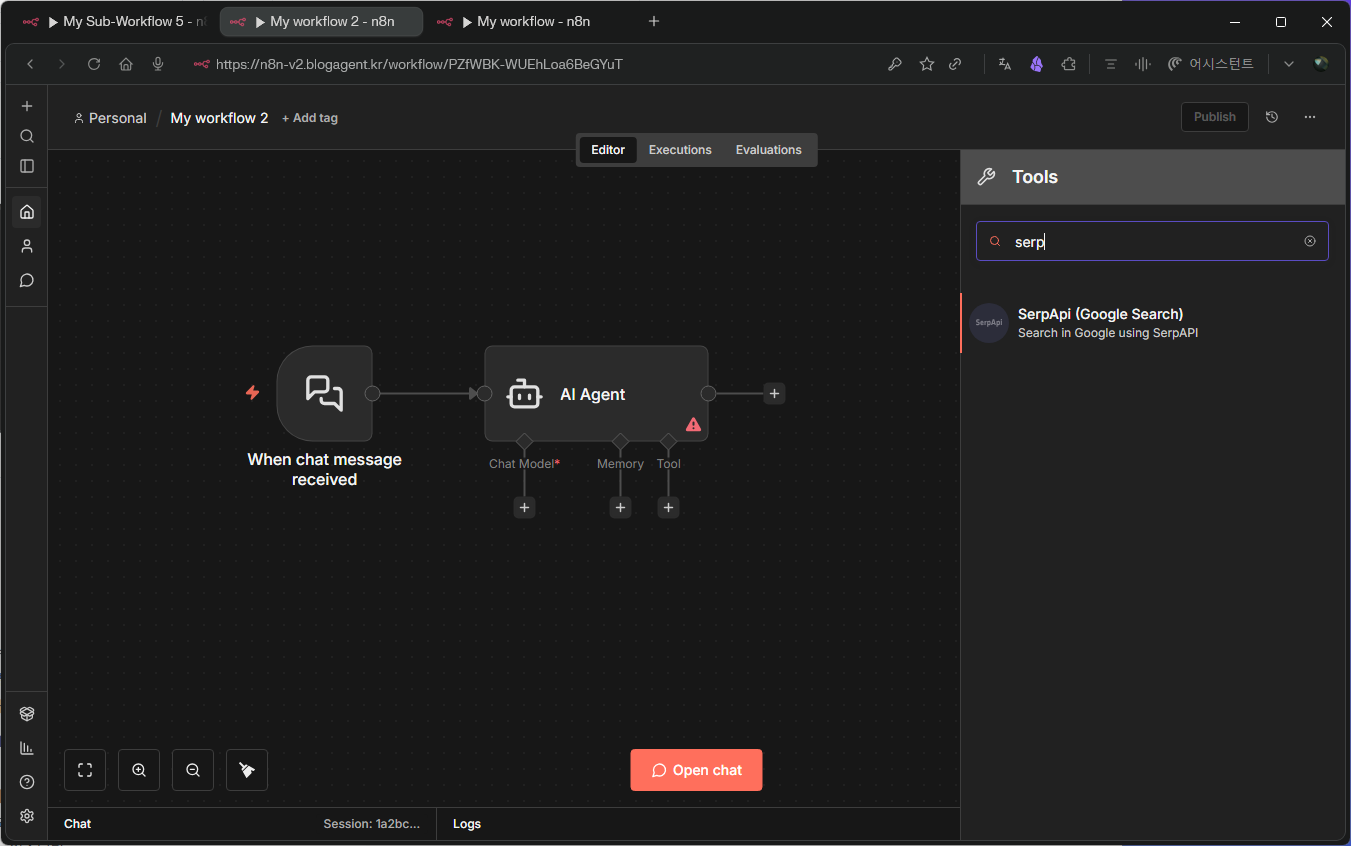Open the chat bubble sidebar icon

[27, 280]
